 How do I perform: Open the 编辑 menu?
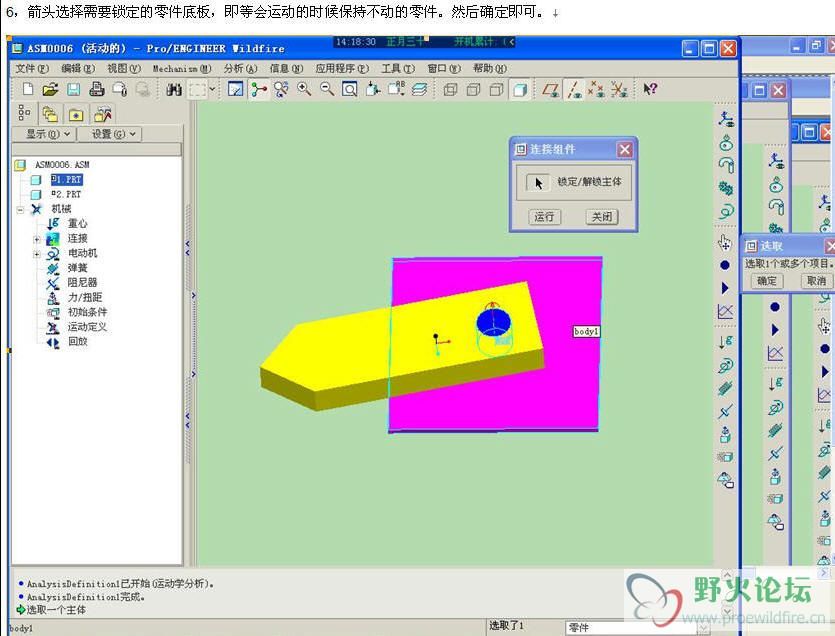point(78,68)
